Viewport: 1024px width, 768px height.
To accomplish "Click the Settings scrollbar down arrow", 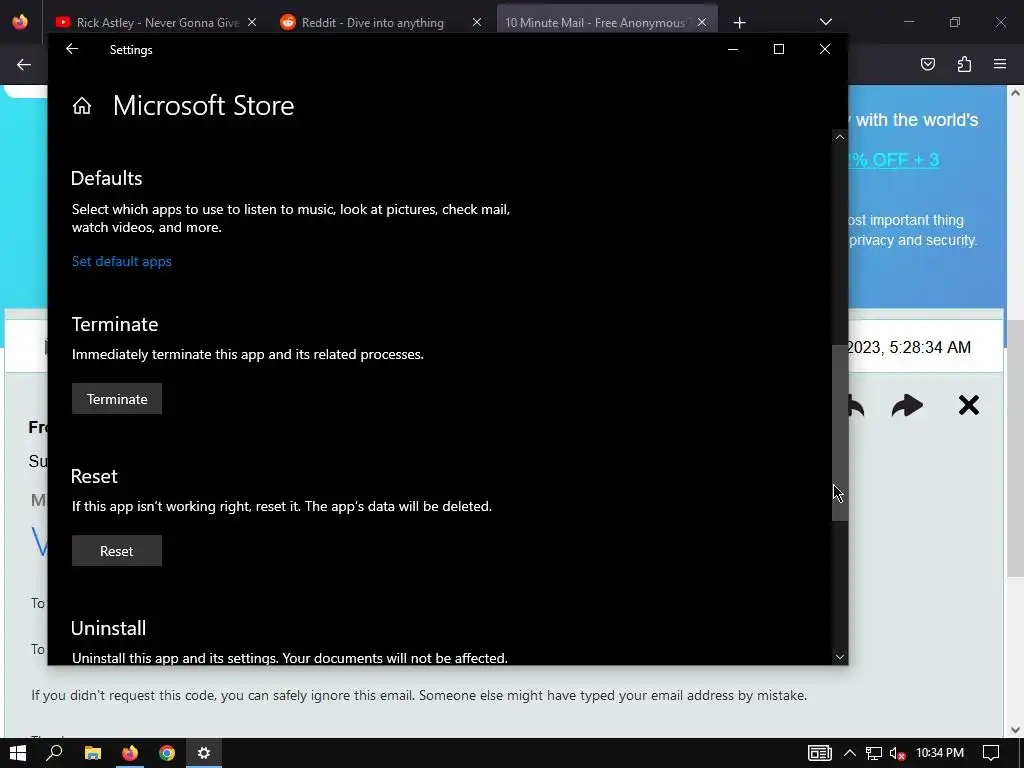I will point(840,657).
